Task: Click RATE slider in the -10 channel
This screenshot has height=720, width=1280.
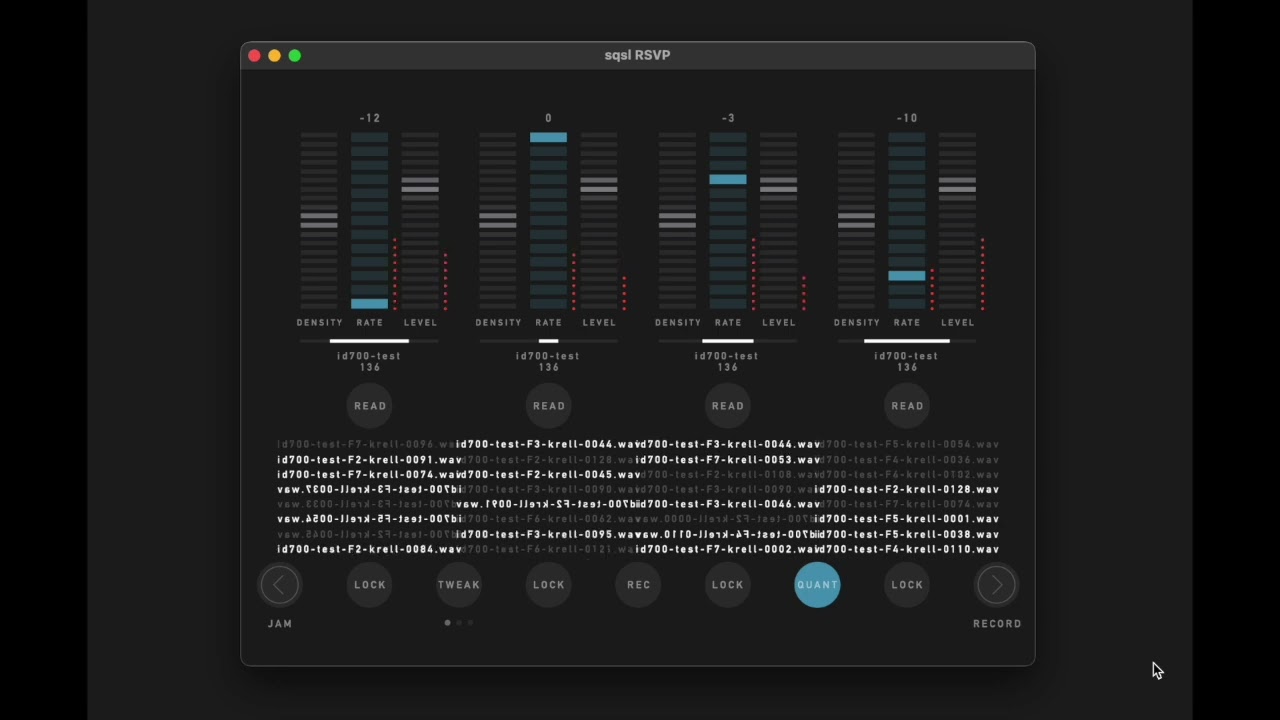Action: 907,221
